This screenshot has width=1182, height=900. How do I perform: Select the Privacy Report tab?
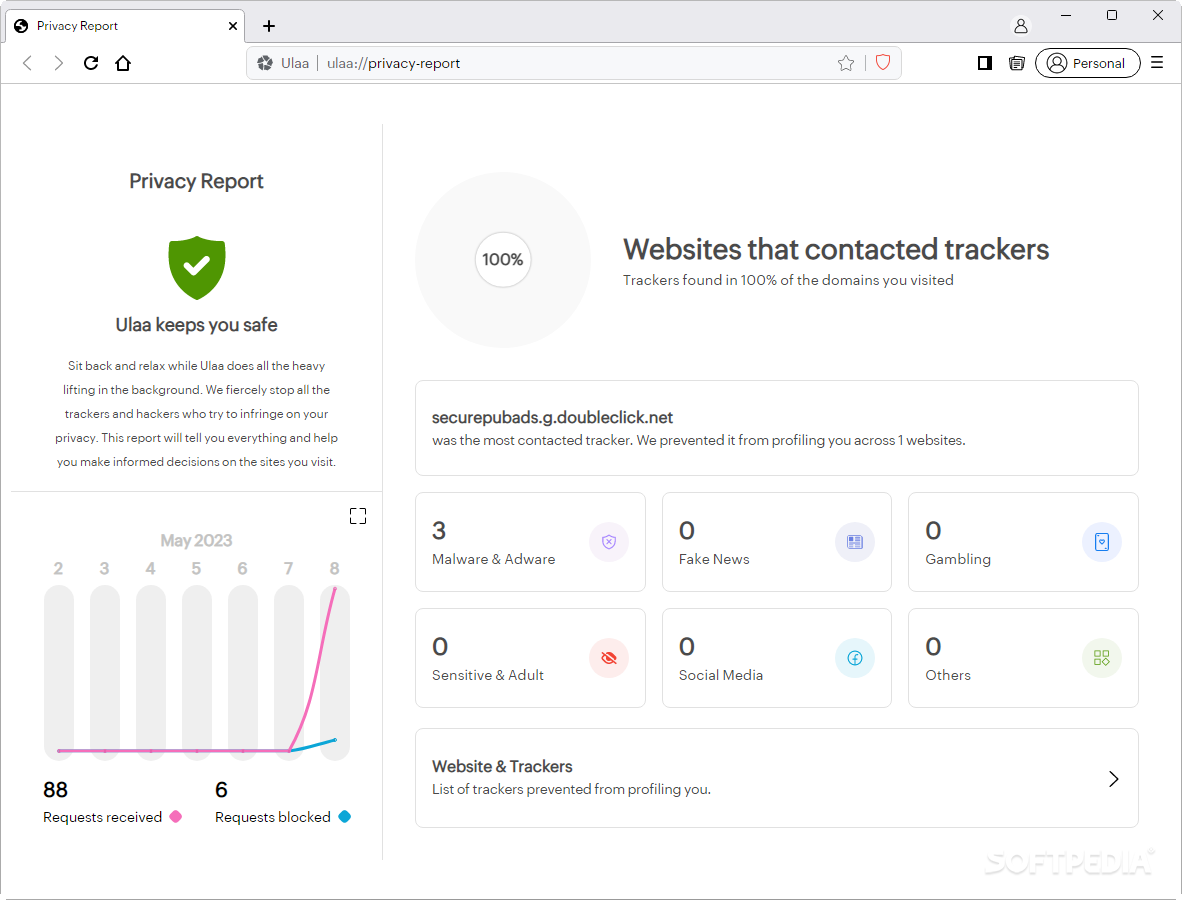point(125,26)
